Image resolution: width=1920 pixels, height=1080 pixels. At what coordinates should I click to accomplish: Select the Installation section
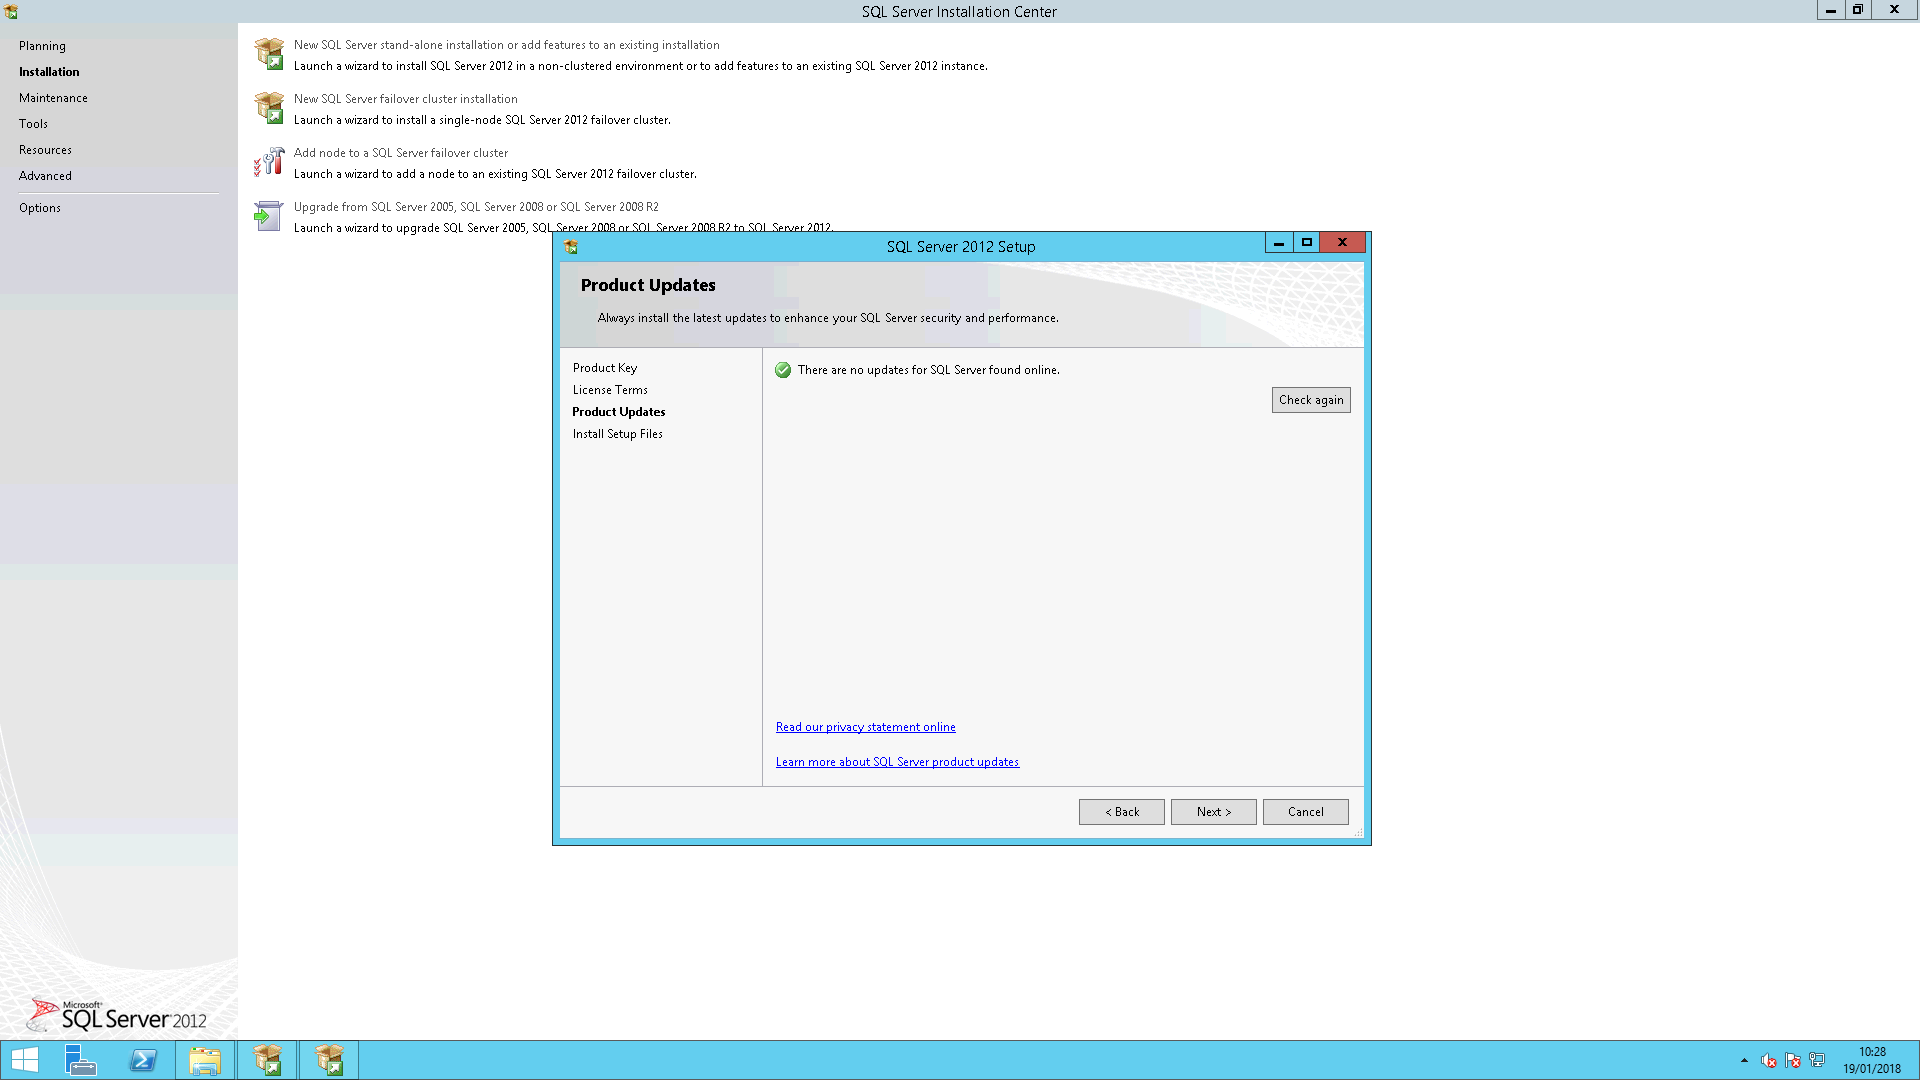pos(49,72)
